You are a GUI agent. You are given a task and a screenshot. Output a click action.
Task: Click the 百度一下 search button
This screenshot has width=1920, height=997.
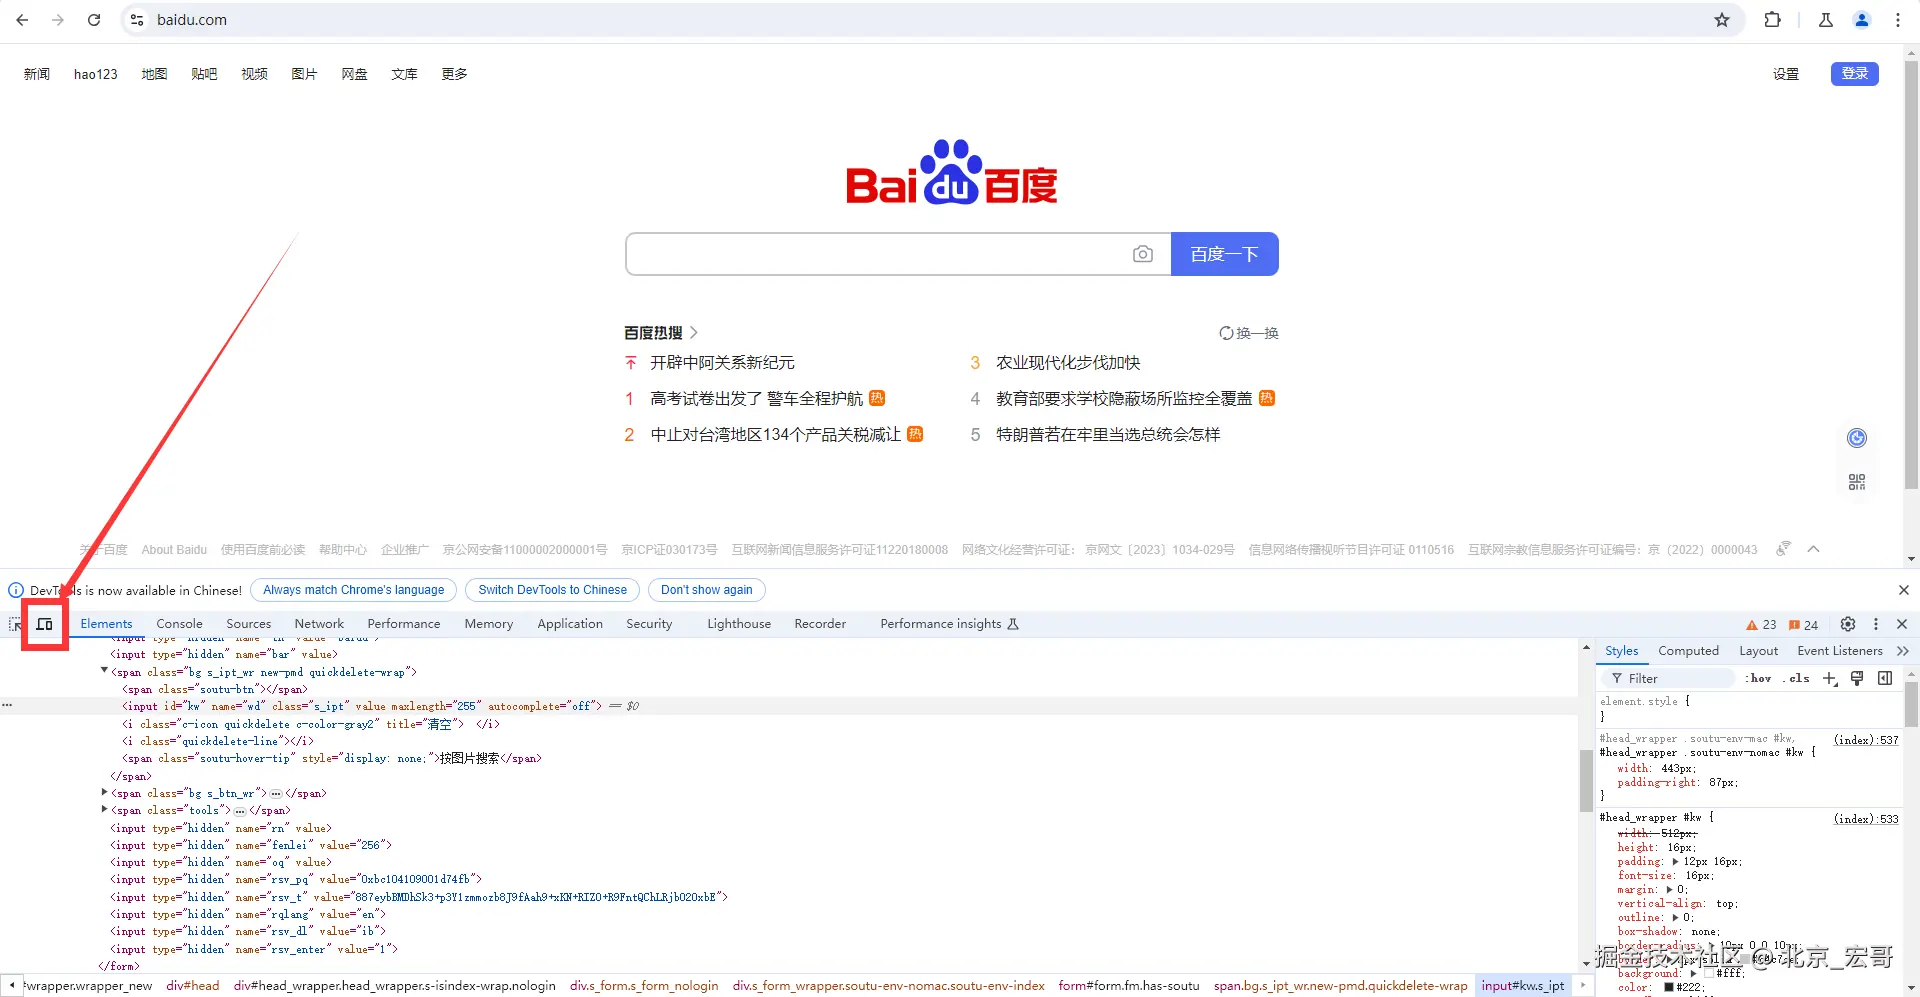pyautogui.click(x=1225, y=254)
